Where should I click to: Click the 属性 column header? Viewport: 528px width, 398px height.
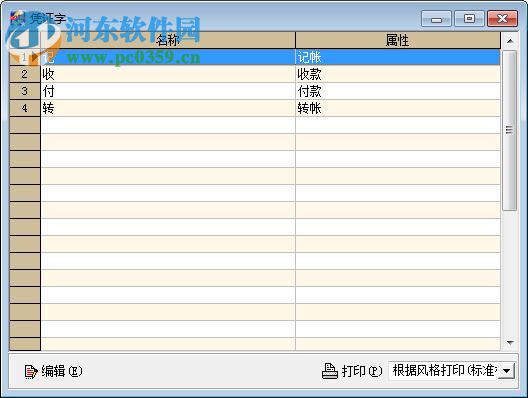(398, 40)
